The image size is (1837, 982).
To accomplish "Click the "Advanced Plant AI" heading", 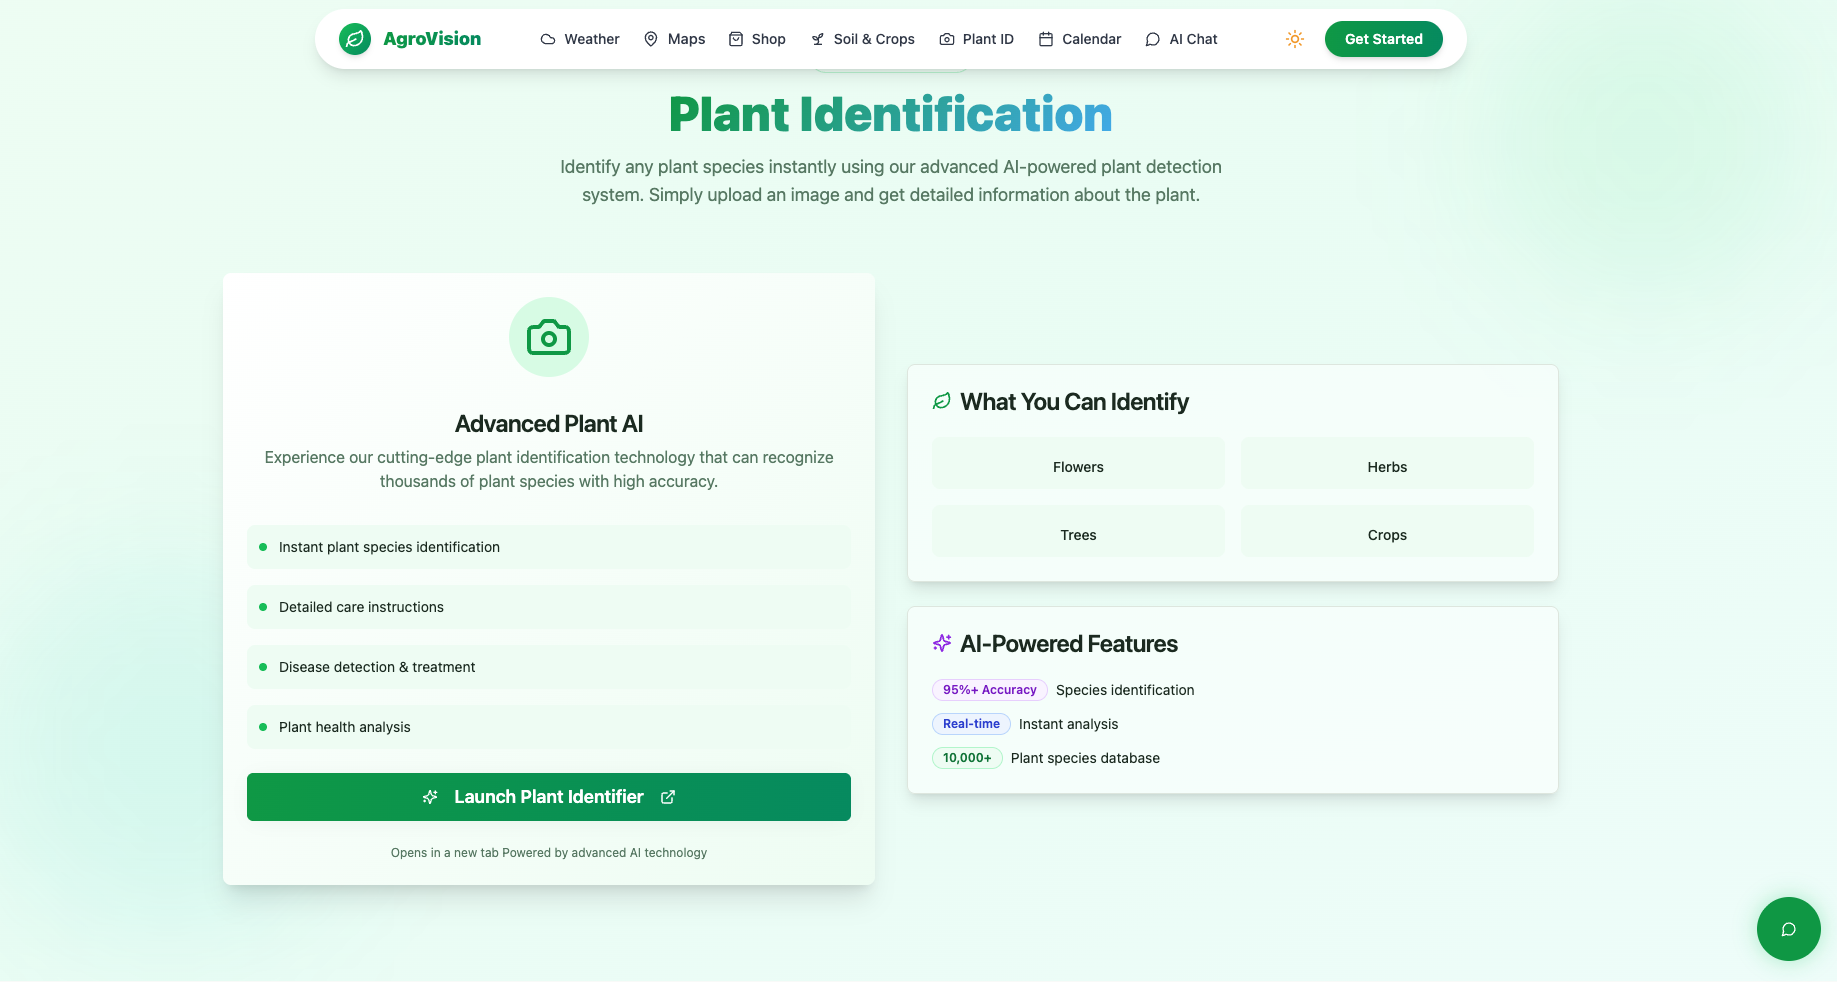I will (x=549, y=424).
